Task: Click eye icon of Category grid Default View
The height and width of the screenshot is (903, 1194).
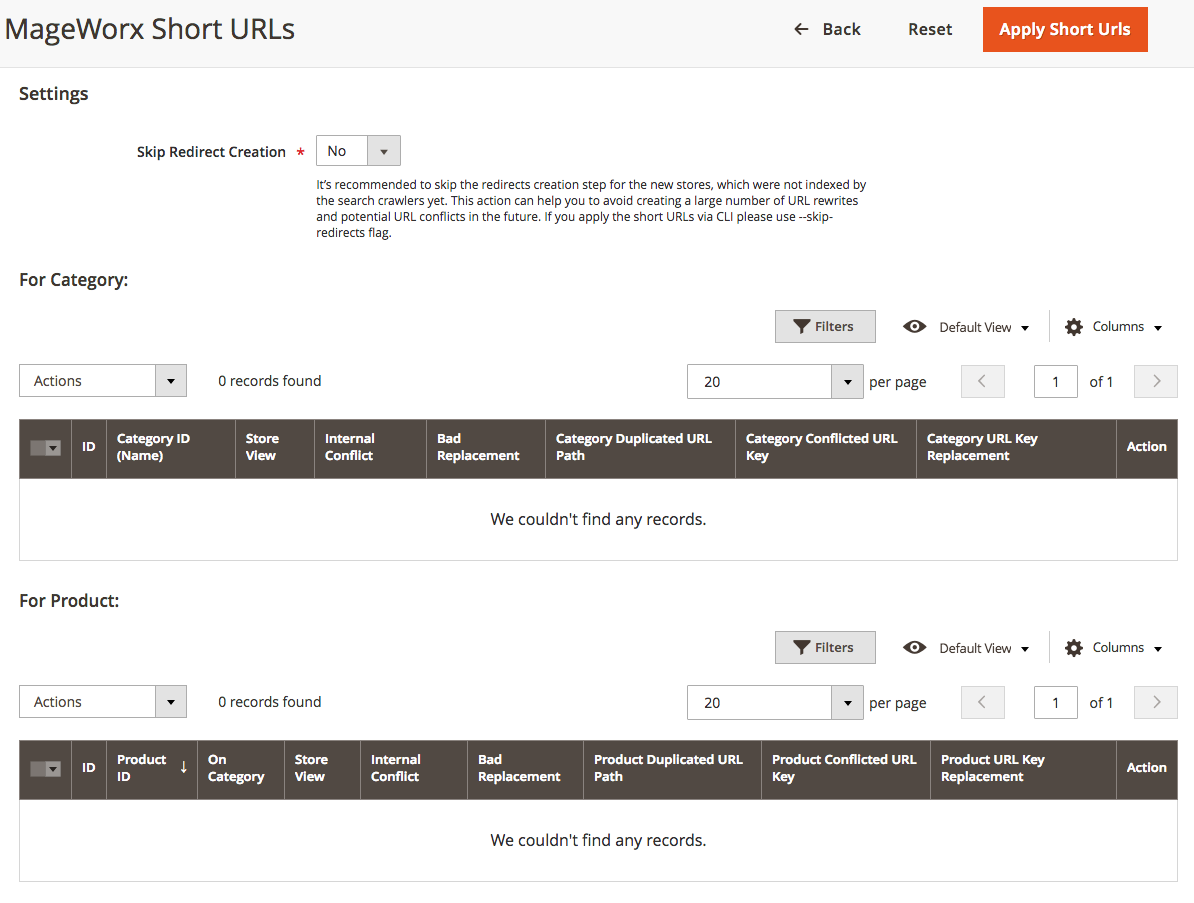Action: point(915,327)
